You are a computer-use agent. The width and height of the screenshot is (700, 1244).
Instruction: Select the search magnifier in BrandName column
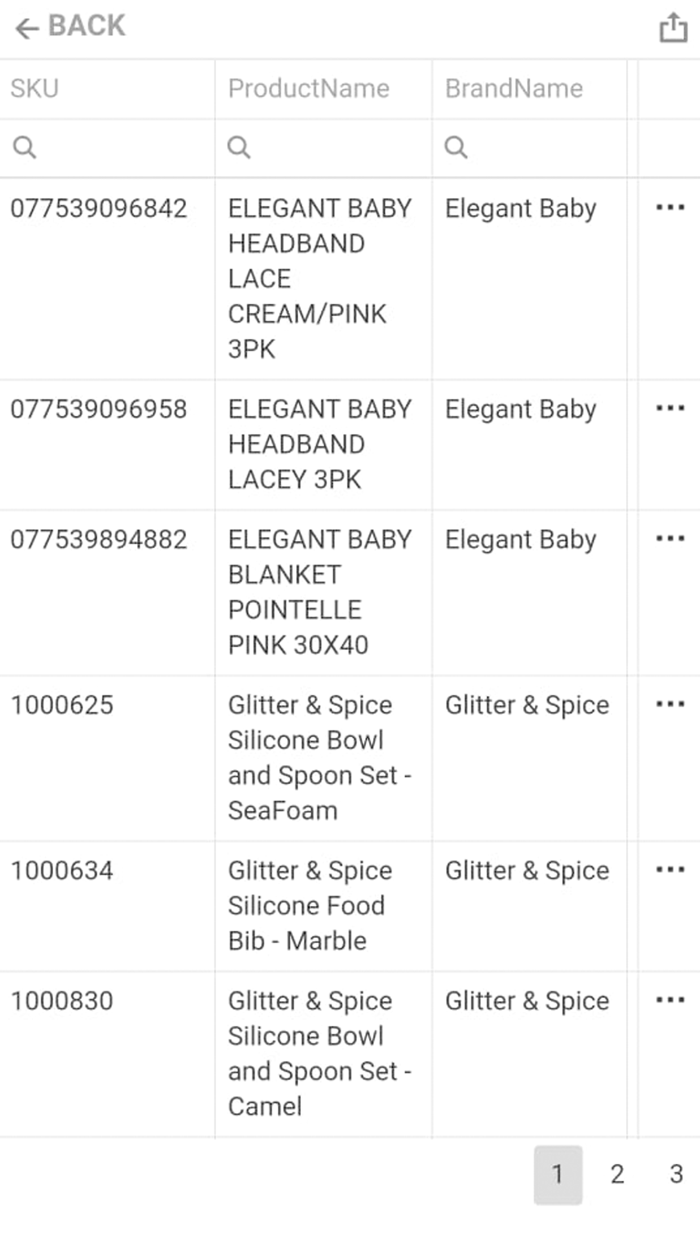(455, 146)
